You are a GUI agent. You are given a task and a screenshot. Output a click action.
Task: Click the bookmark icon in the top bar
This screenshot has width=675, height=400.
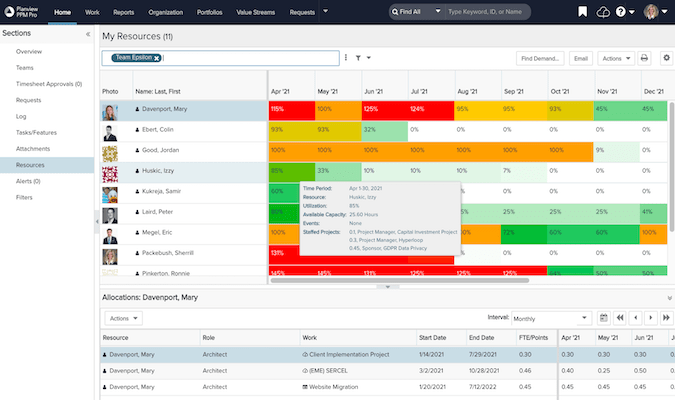pyautogui.click(x=584, y=12)
